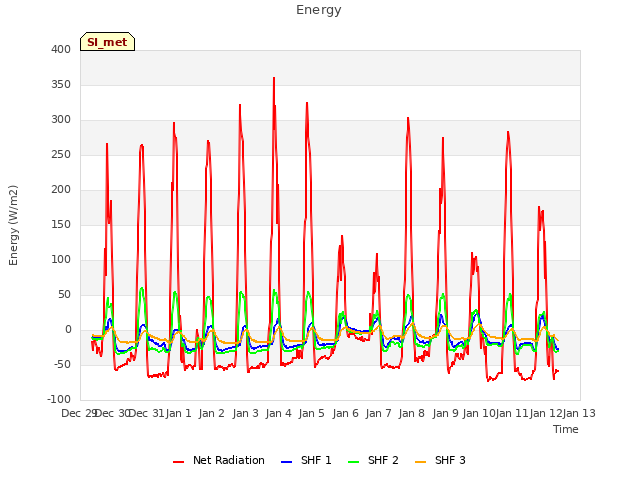Toggle SHF 2 series in legend
The image size is (640, 480).
(373, 460)
